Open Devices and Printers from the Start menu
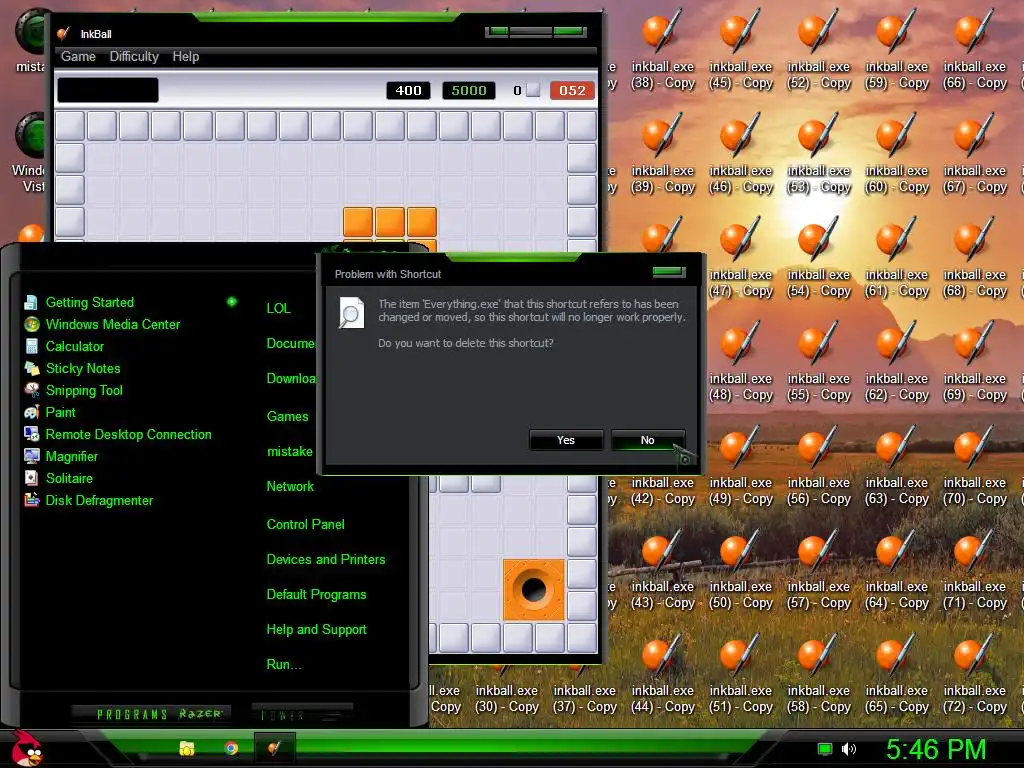The image size is (1024, 768). (326, 560)
